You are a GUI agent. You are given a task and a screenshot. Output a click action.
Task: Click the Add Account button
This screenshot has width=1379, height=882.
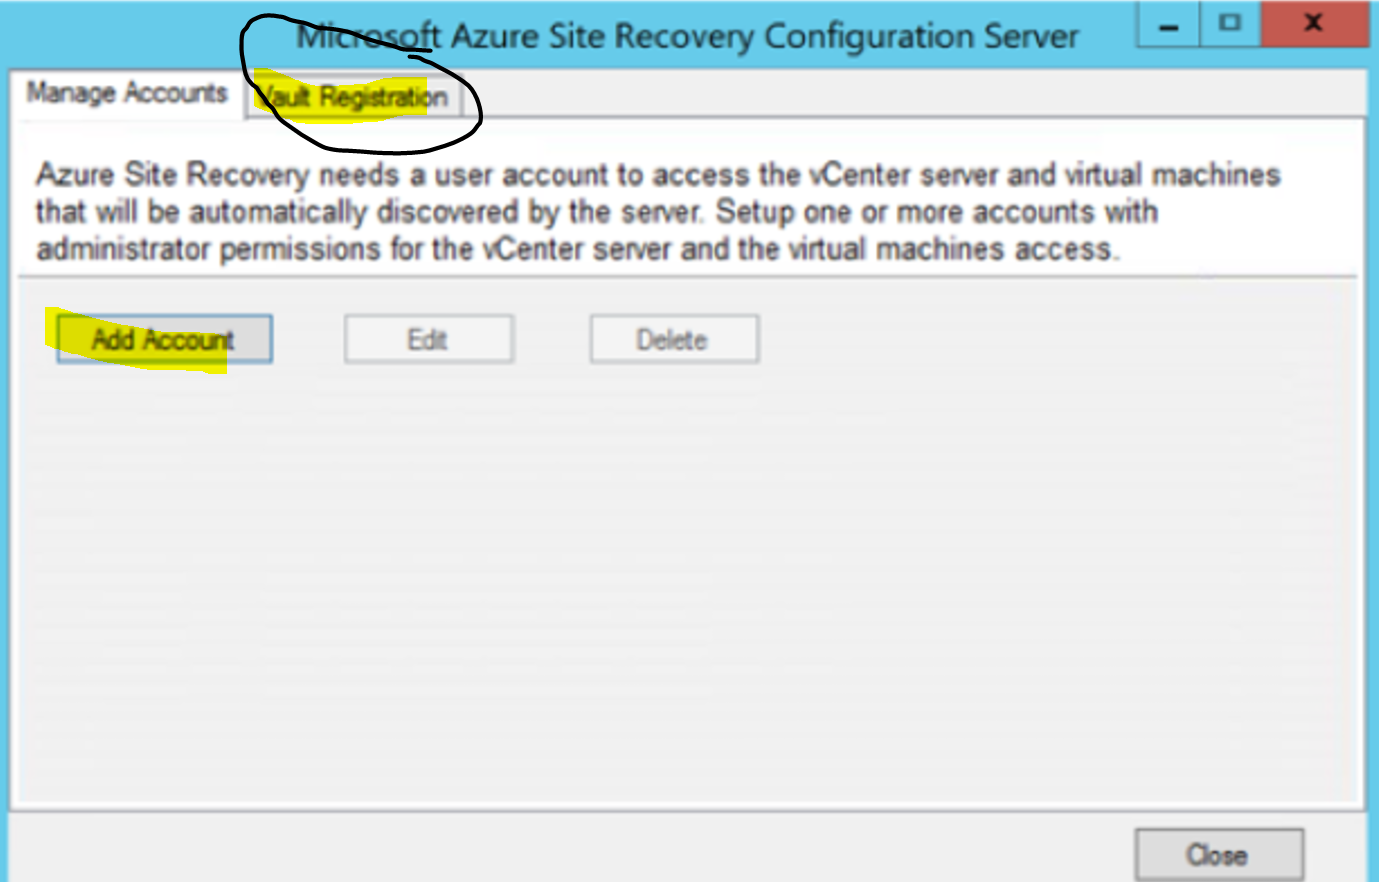tap(164, 340)
